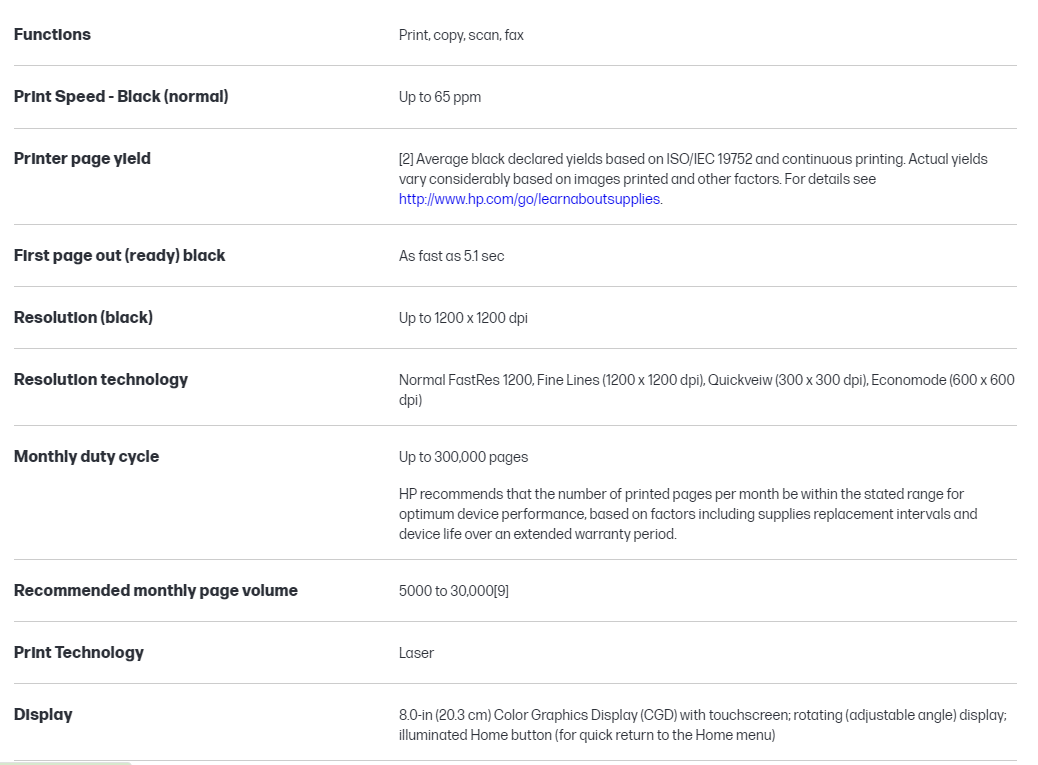Click the 'Laser' print technology value

[x=416, y=654]
